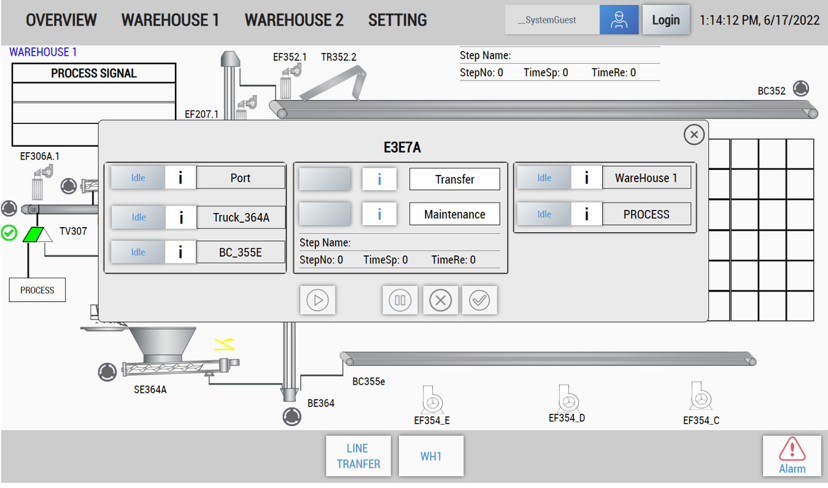Switch to the OVERVIEW tab
Viewport: 828px width, 488px height.
pyautogui.click(x=61, y=20)
